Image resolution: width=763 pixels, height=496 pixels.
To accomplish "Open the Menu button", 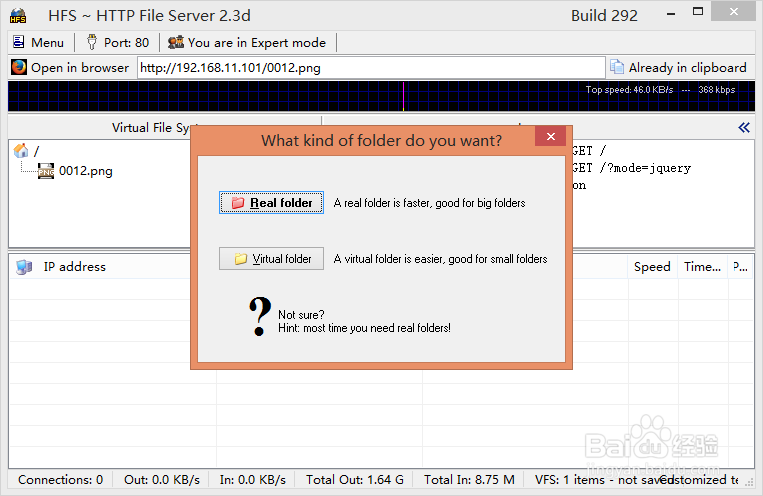I will (x=38, y=43).
